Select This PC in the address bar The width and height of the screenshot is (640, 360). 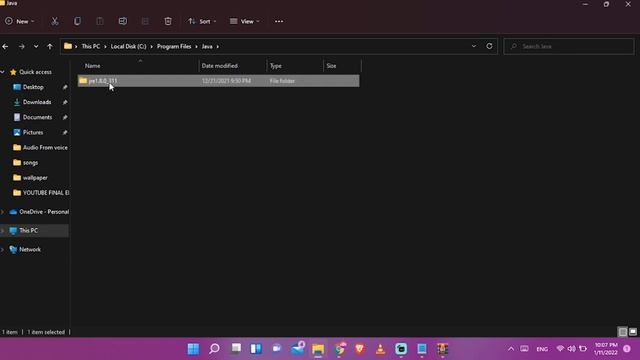tap(91, 47)
